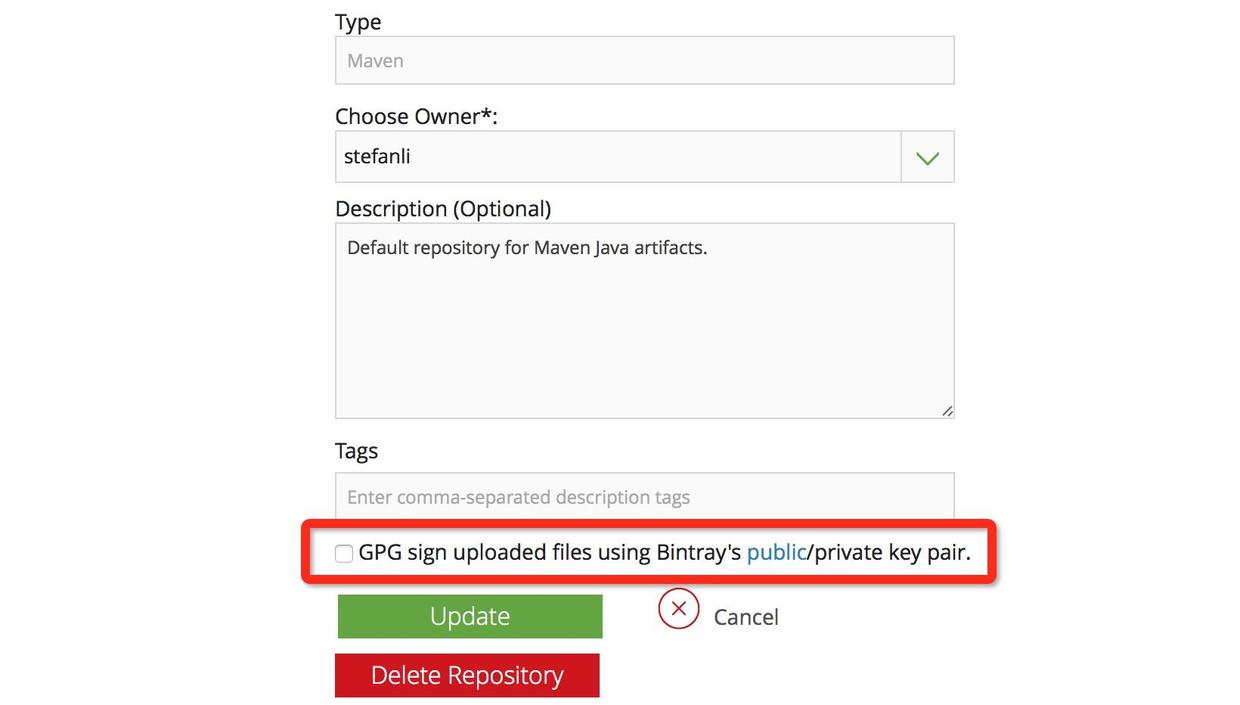Click the "Choose Owner*" field label
1240x705 pixels.
(416, 117)
